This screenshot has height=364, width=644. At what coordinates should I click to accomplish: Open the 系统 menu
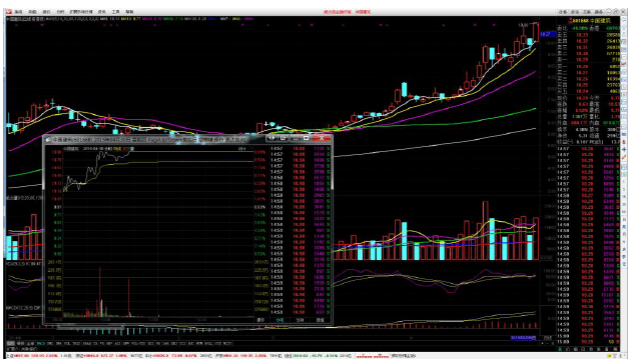click(19, 12)
